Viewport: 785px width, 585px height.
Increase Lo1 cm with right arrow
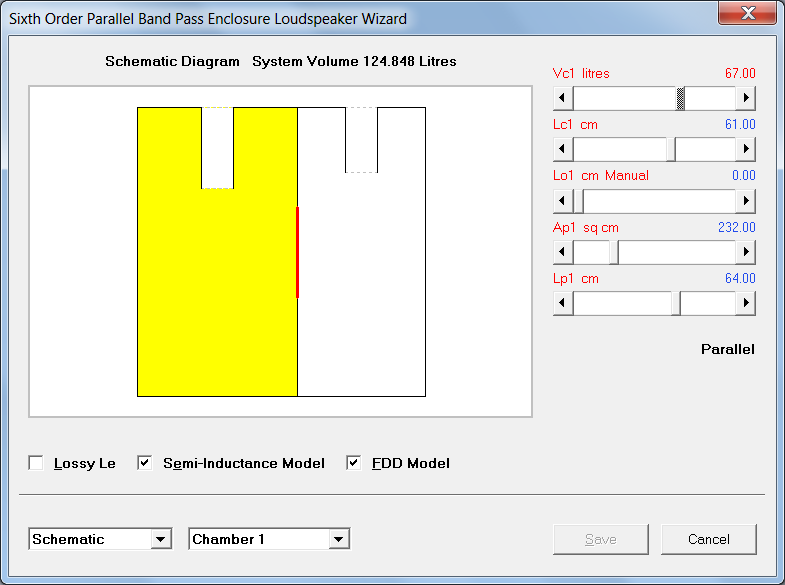745,201
